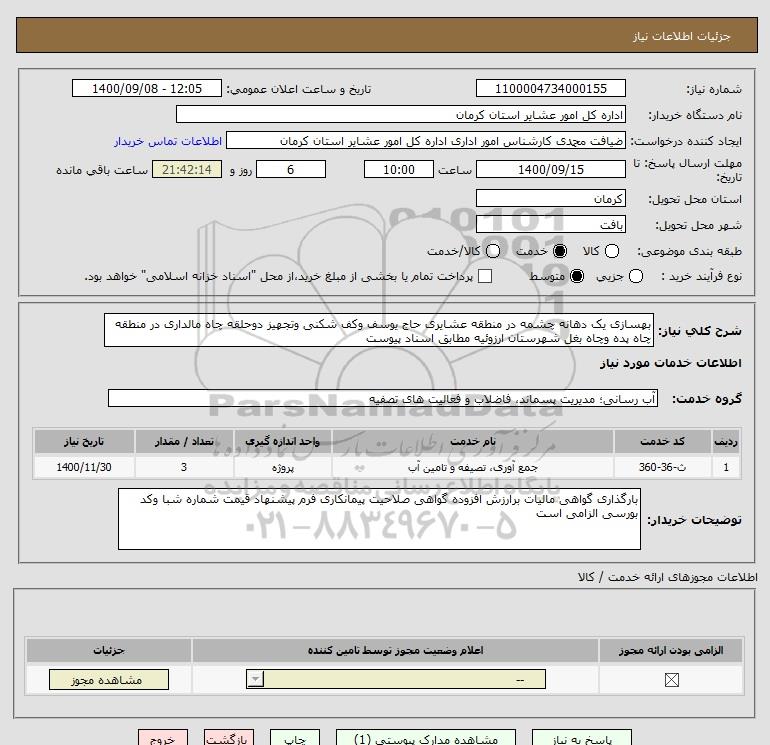The width and height of the screenshot is (770, 745).
Task: Click the توضیحات خریدار notes box
Action: point(379,519)
